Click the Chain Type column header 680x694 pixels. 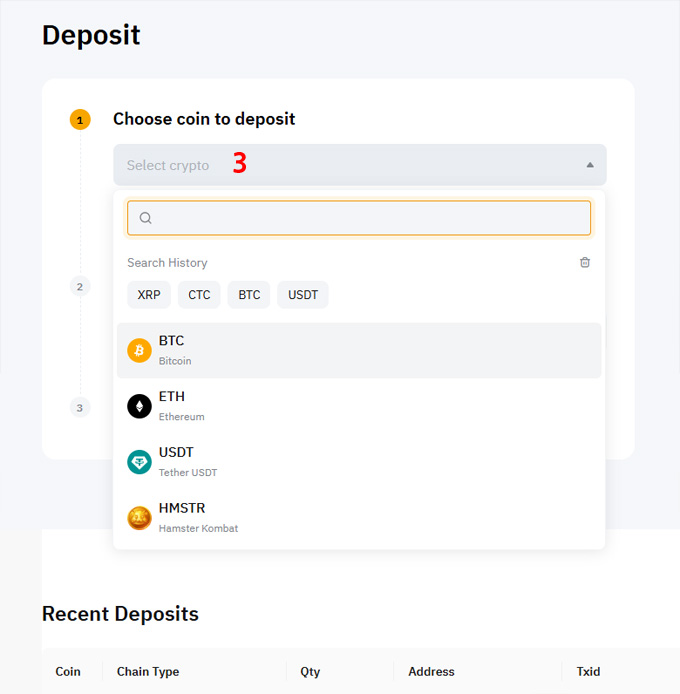(148, 671)
